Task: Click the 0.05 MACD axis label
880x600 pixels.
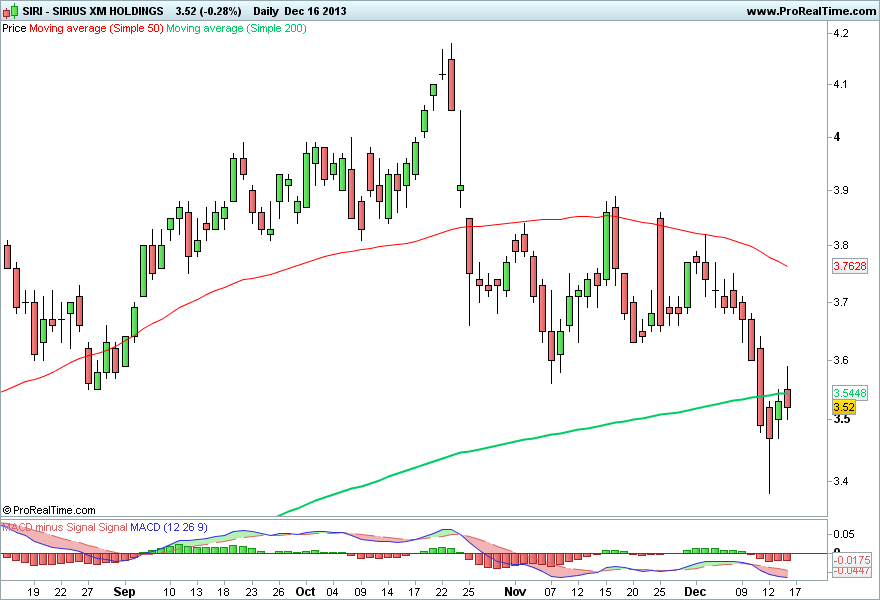Action: point(844,534)
